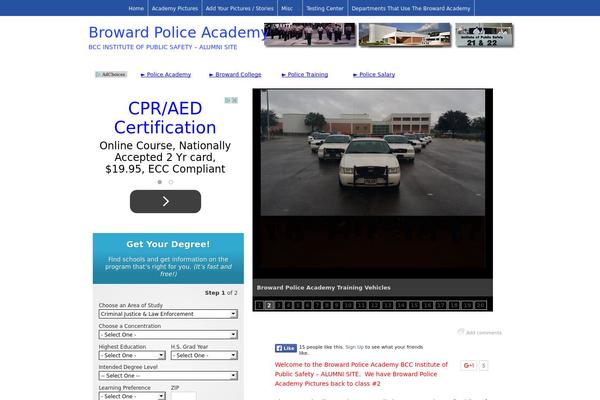Click the BCC Institute of Public Safety subtitle
The height and width of the screenshot is (400, 600).
pos(163,47)
